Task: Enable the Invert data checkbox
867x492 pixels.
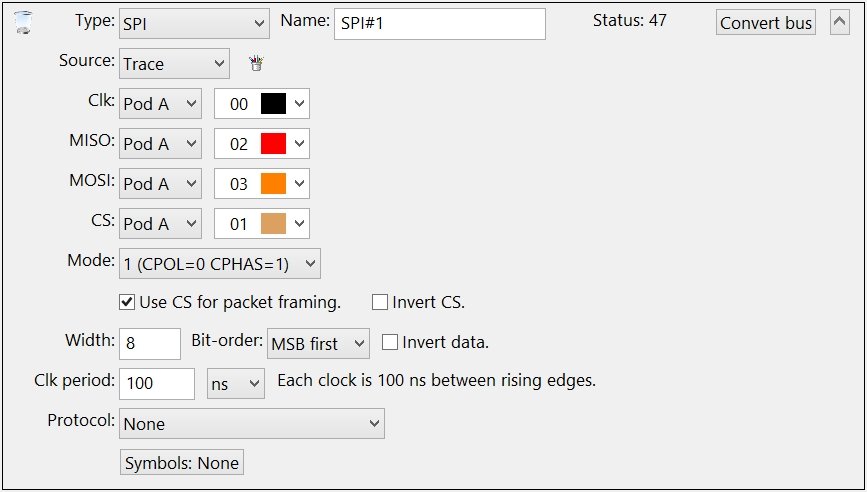Action: pyautogui.click(x=390, y=342)
